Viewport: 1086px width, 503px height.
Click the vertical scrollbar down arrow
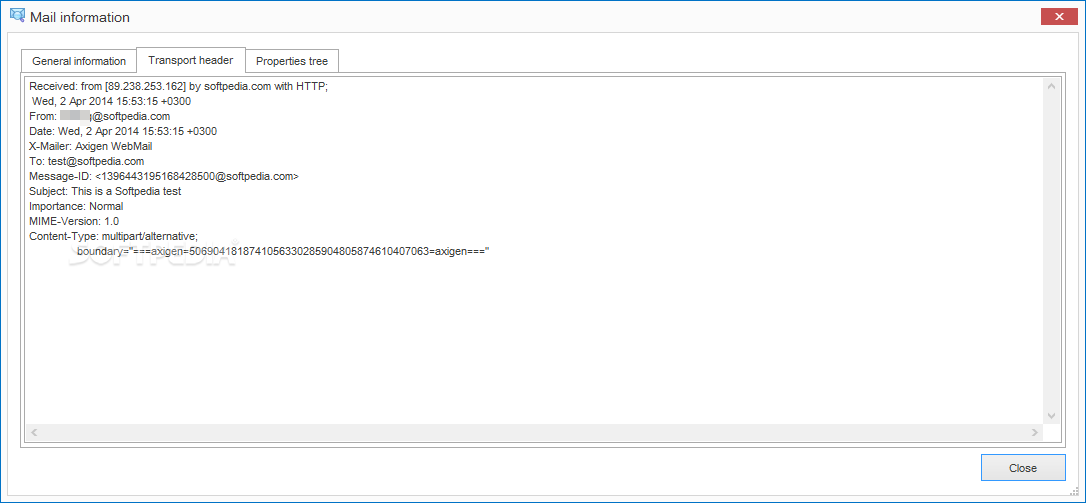pos(1051,416)
